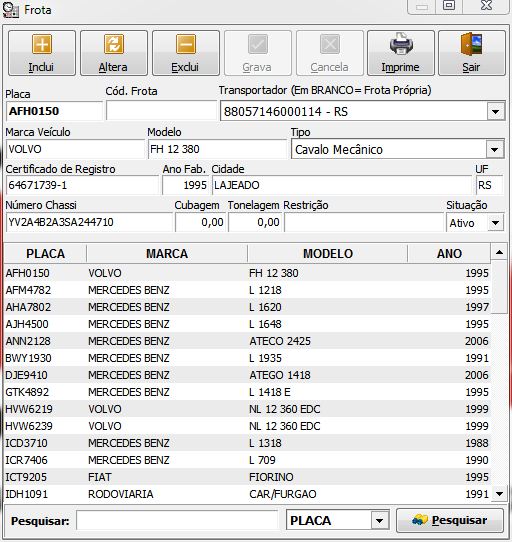This screenshot has width=512, height=542.
Task: Click the Cubagem field
Action: pyautogui.click(x=200, y=222)
